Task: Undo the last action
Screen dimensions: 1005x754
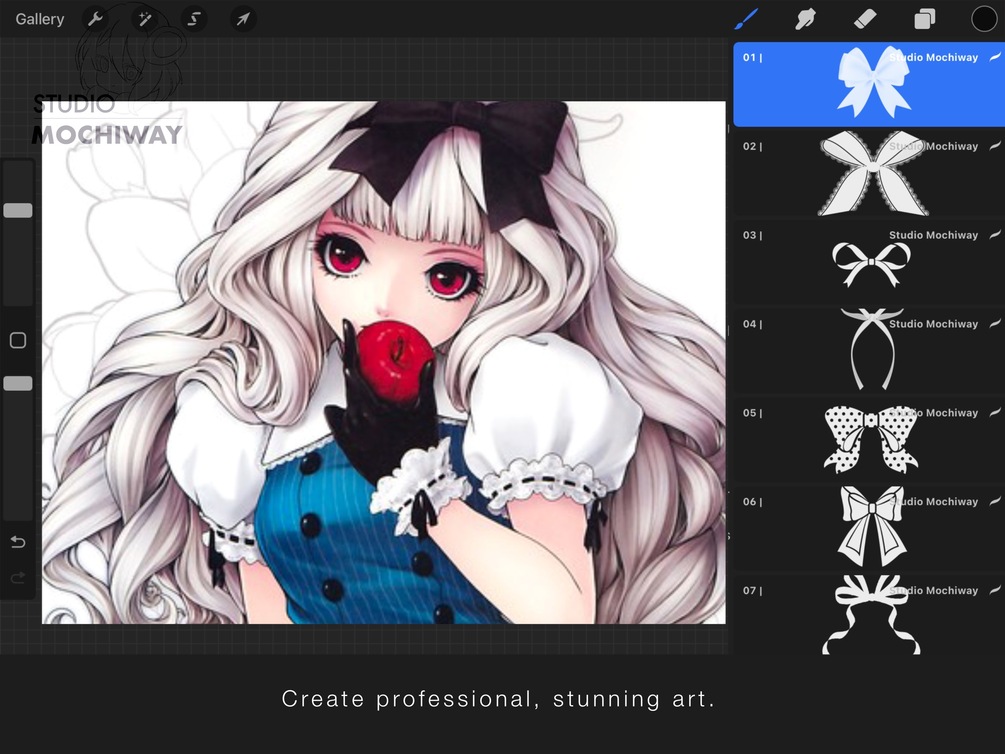Action: tap(18, 542)
